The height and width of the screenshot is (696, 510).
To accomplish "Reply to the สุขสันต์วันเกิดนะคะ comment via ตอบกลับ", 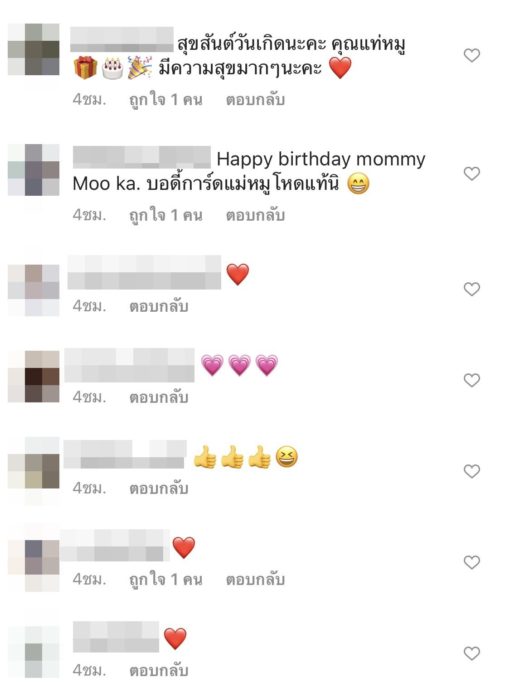I will point(255,100).
